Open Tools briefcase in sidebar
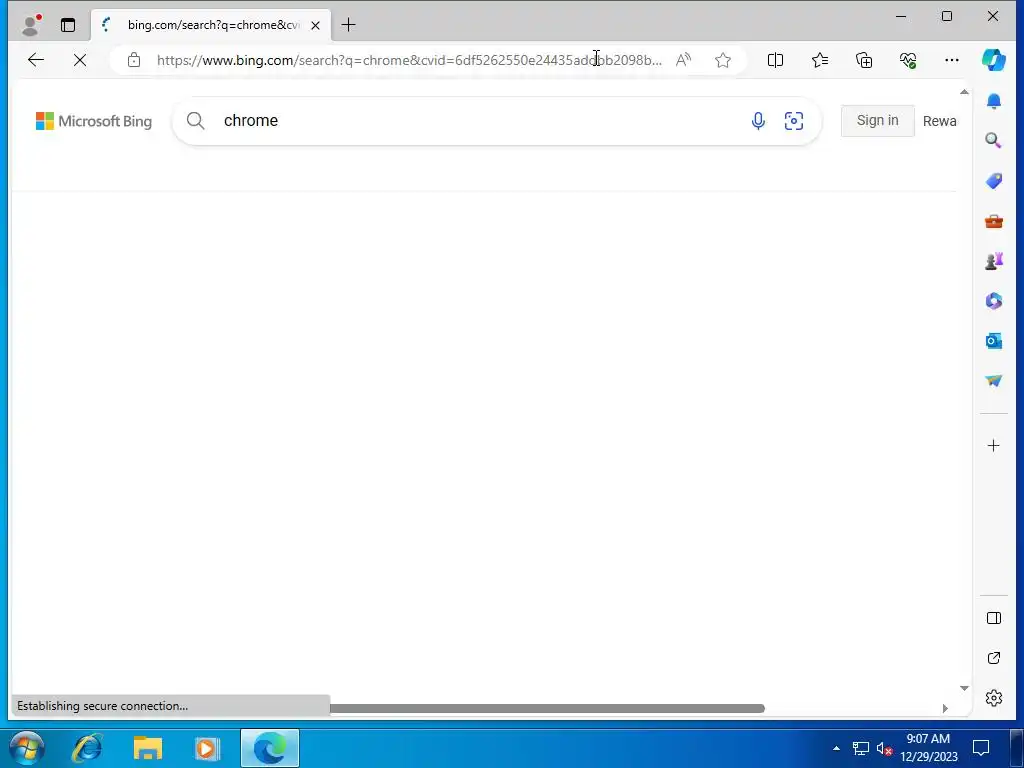1024x768 pixels. 993,221
